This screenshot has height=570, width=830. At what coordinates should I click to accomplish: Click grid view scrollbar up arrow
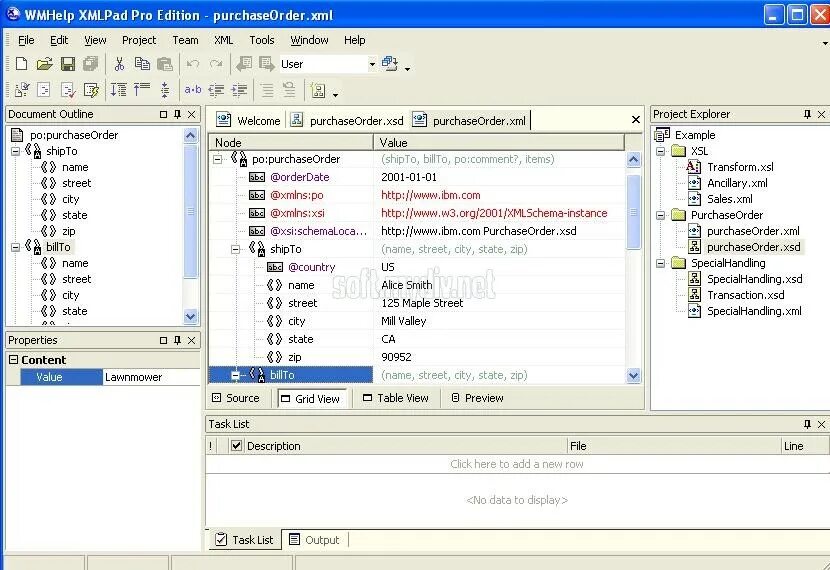(633, 159)
